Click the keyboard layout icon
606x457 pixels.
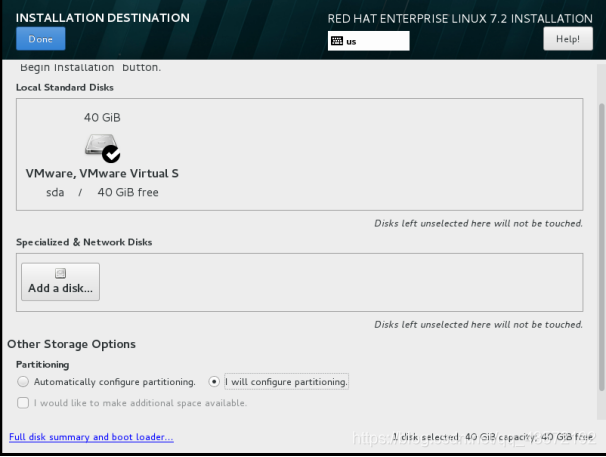click(337, 41)
